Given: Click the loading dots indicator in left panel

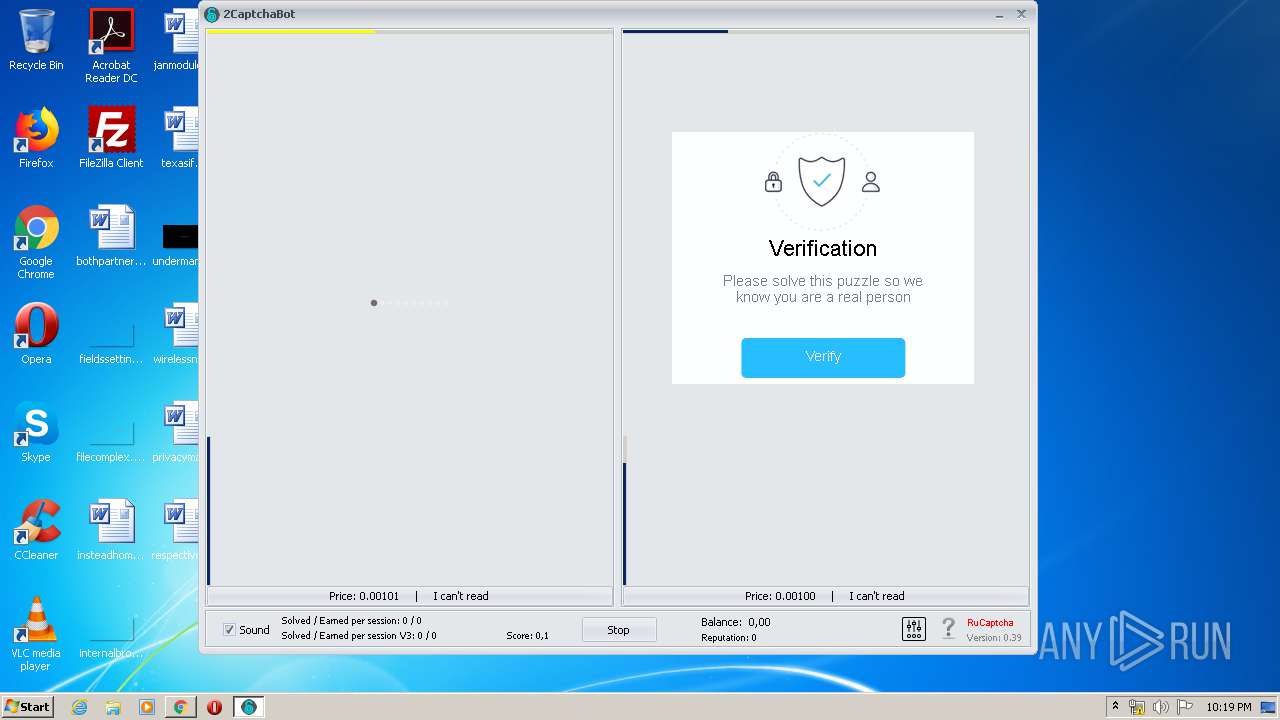Looking at the screenshot, I should point(410,303).
